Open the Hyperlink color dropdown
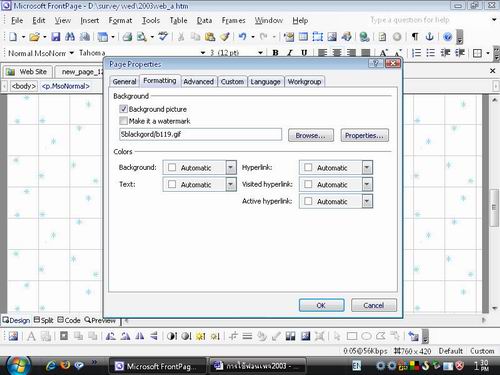Image resolution: width=500 pixels, height=375 pixels. click(367, 167)
